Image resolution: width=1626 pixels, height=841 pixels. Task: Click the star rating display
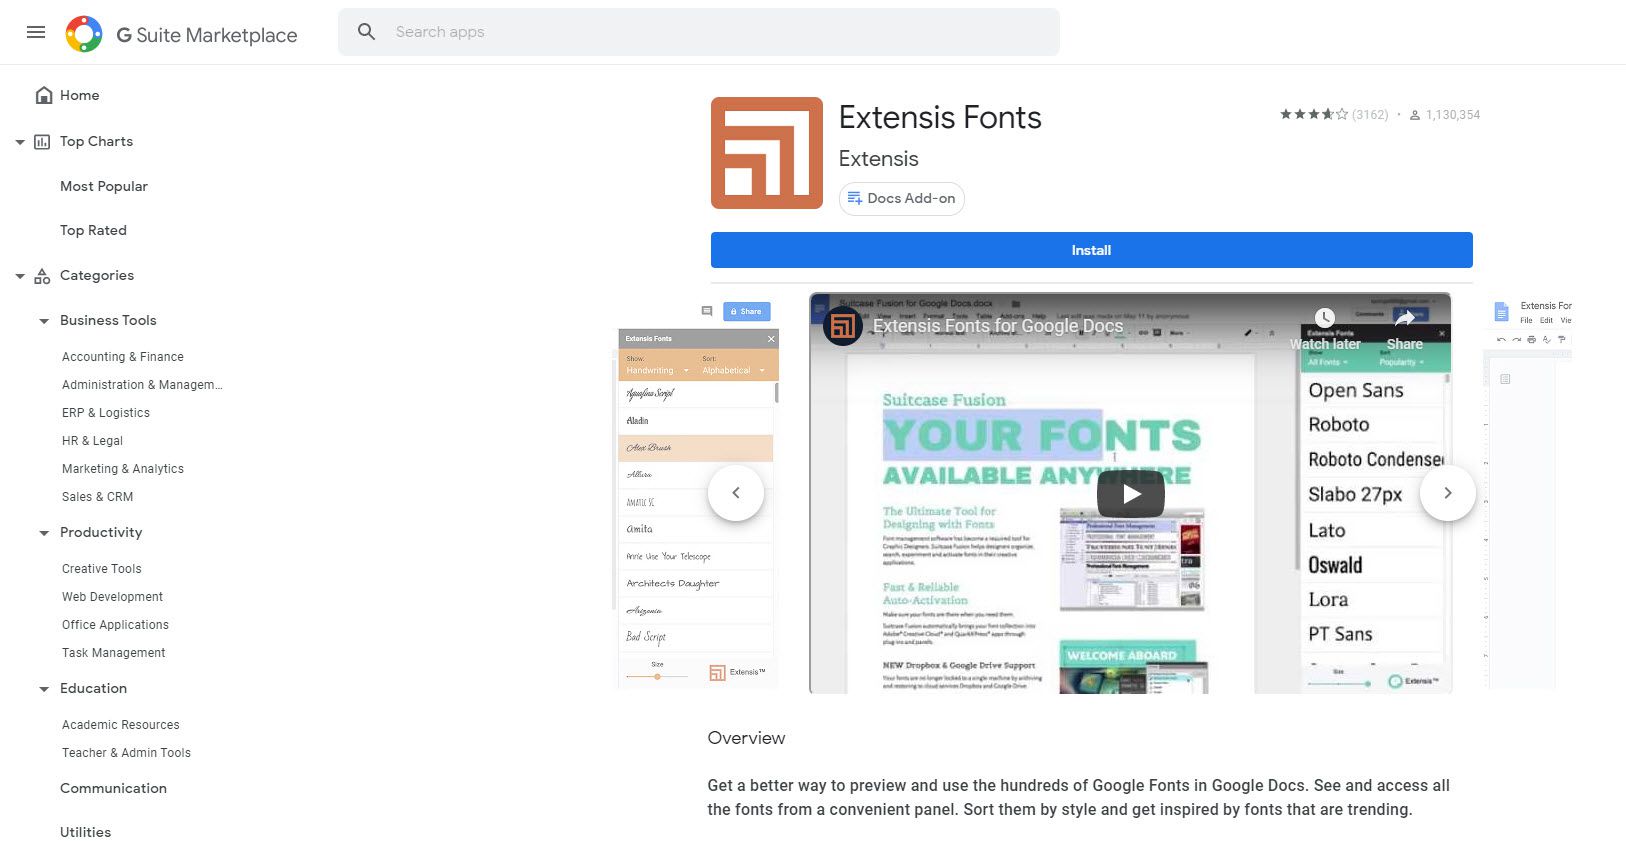(1314, 114)
